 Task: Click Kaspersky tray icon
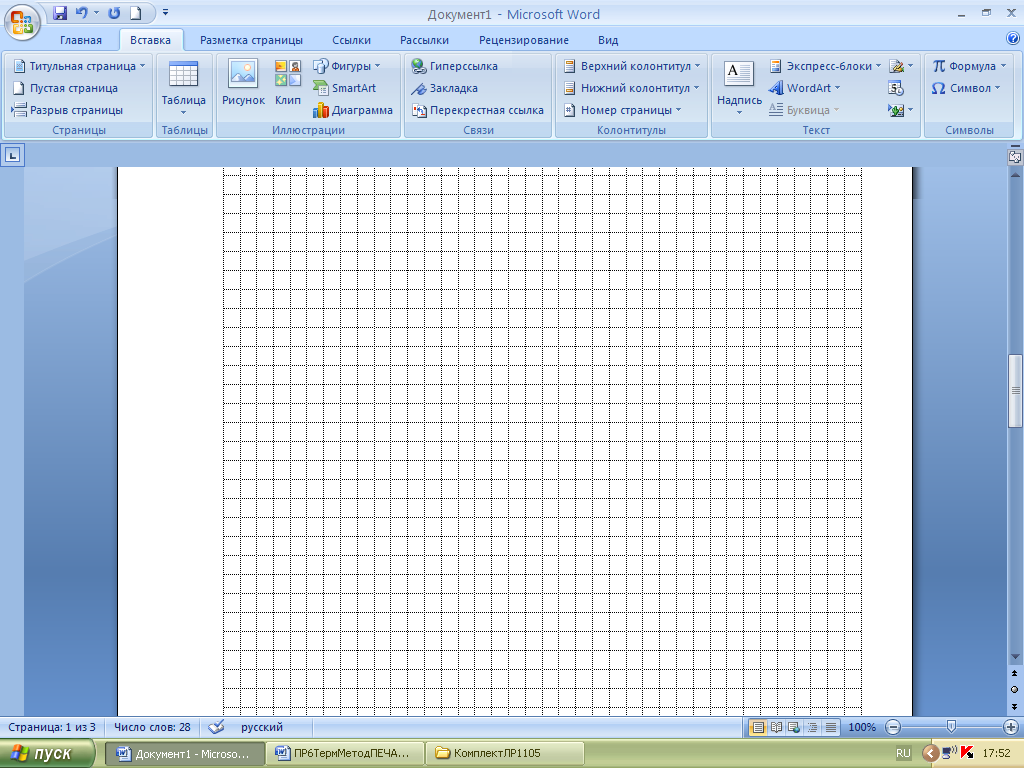tap(967, 753)
